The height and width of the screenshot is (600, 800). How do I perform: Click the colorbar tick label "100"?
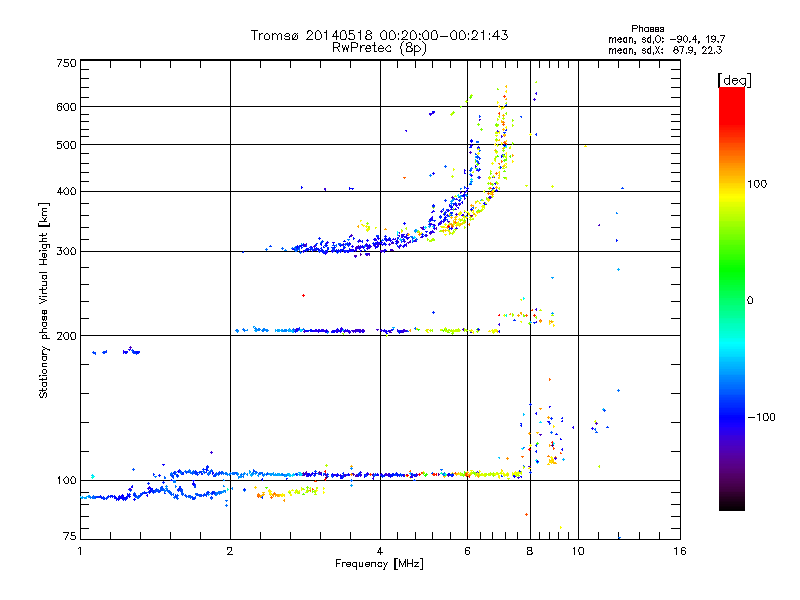tap(757, 184)
